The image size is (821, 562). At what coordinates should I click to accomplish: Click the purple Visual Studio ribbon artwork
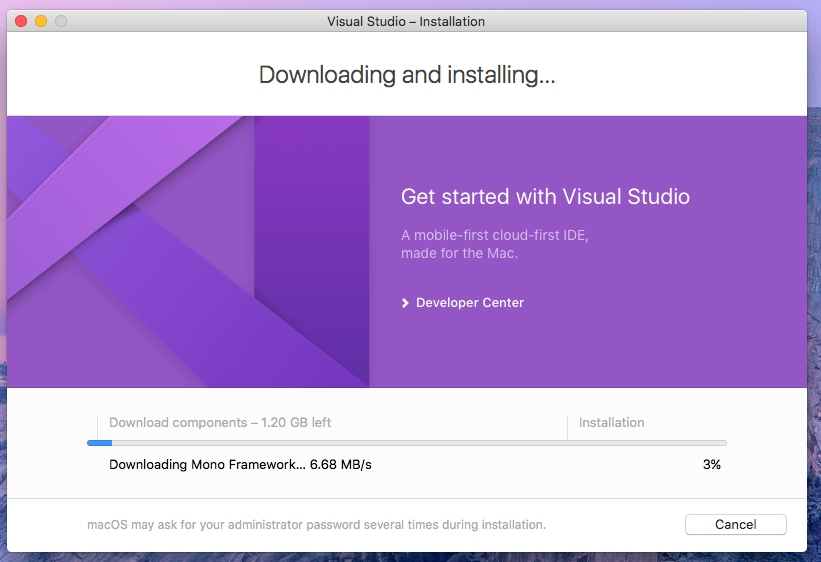pos(187,250)
